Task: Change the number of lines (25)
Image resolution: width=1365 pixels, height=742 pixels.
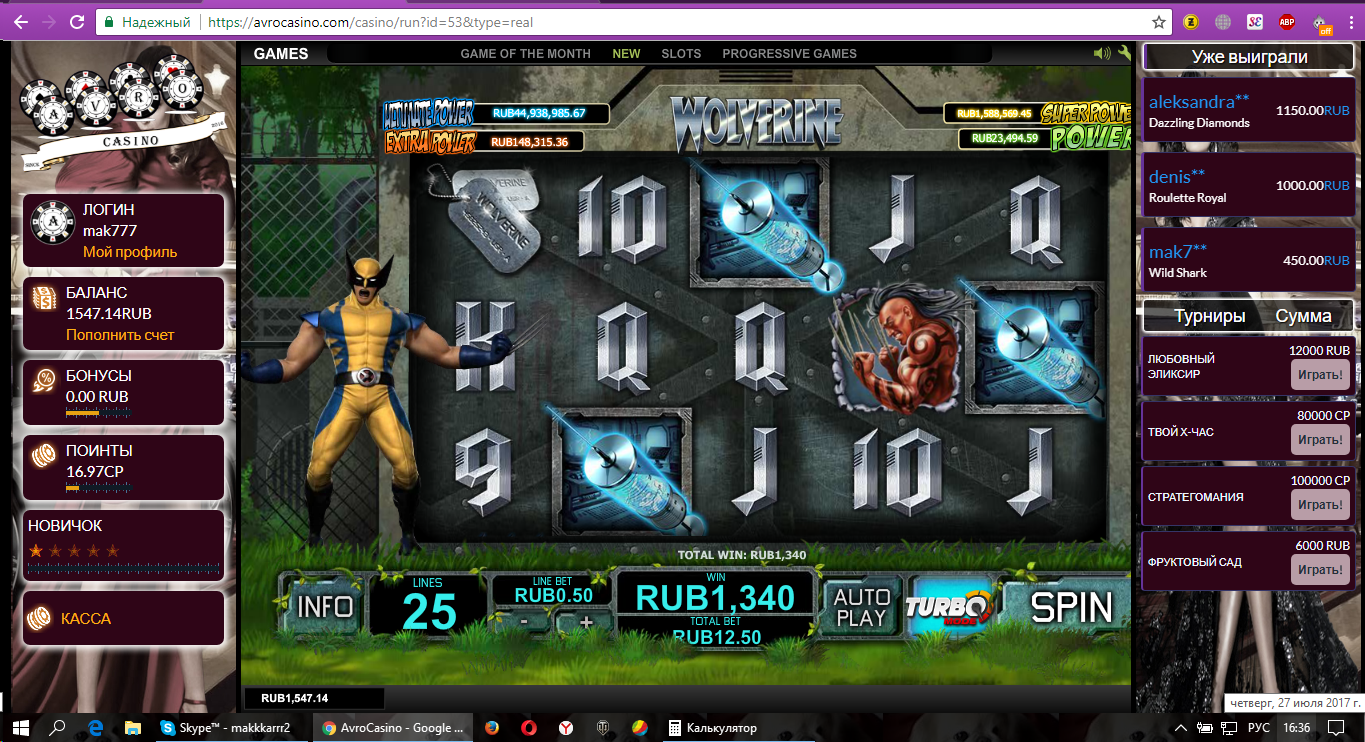Action: pos(428,606)
